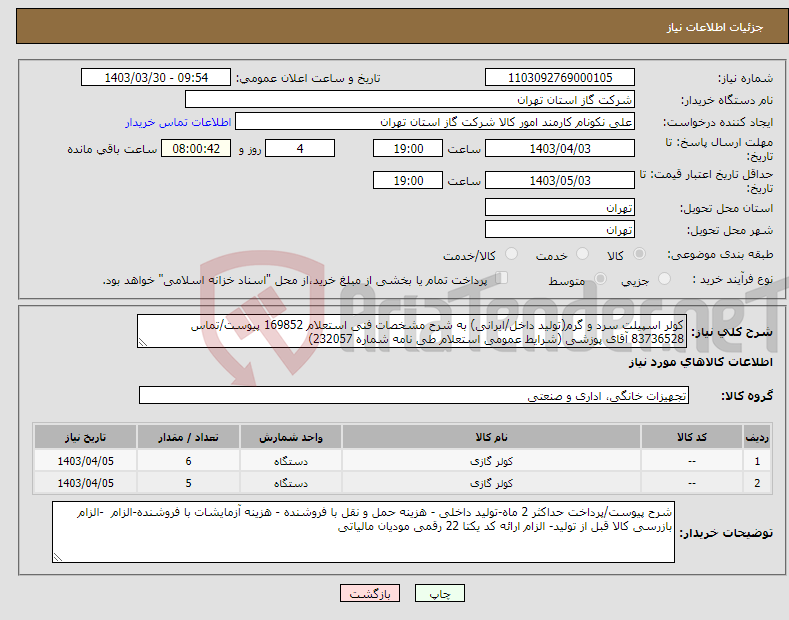Click the announcement date field 1403/03/30 - 09:54
The image size is (789, 620).
(156, 78)
